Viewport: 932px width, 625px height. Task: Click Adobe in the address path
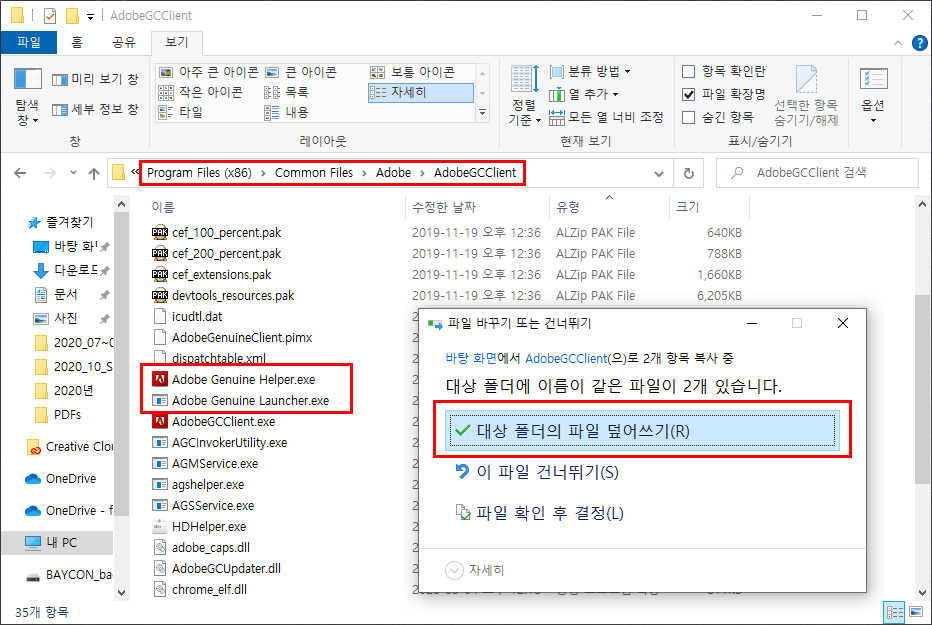(393, 173)
